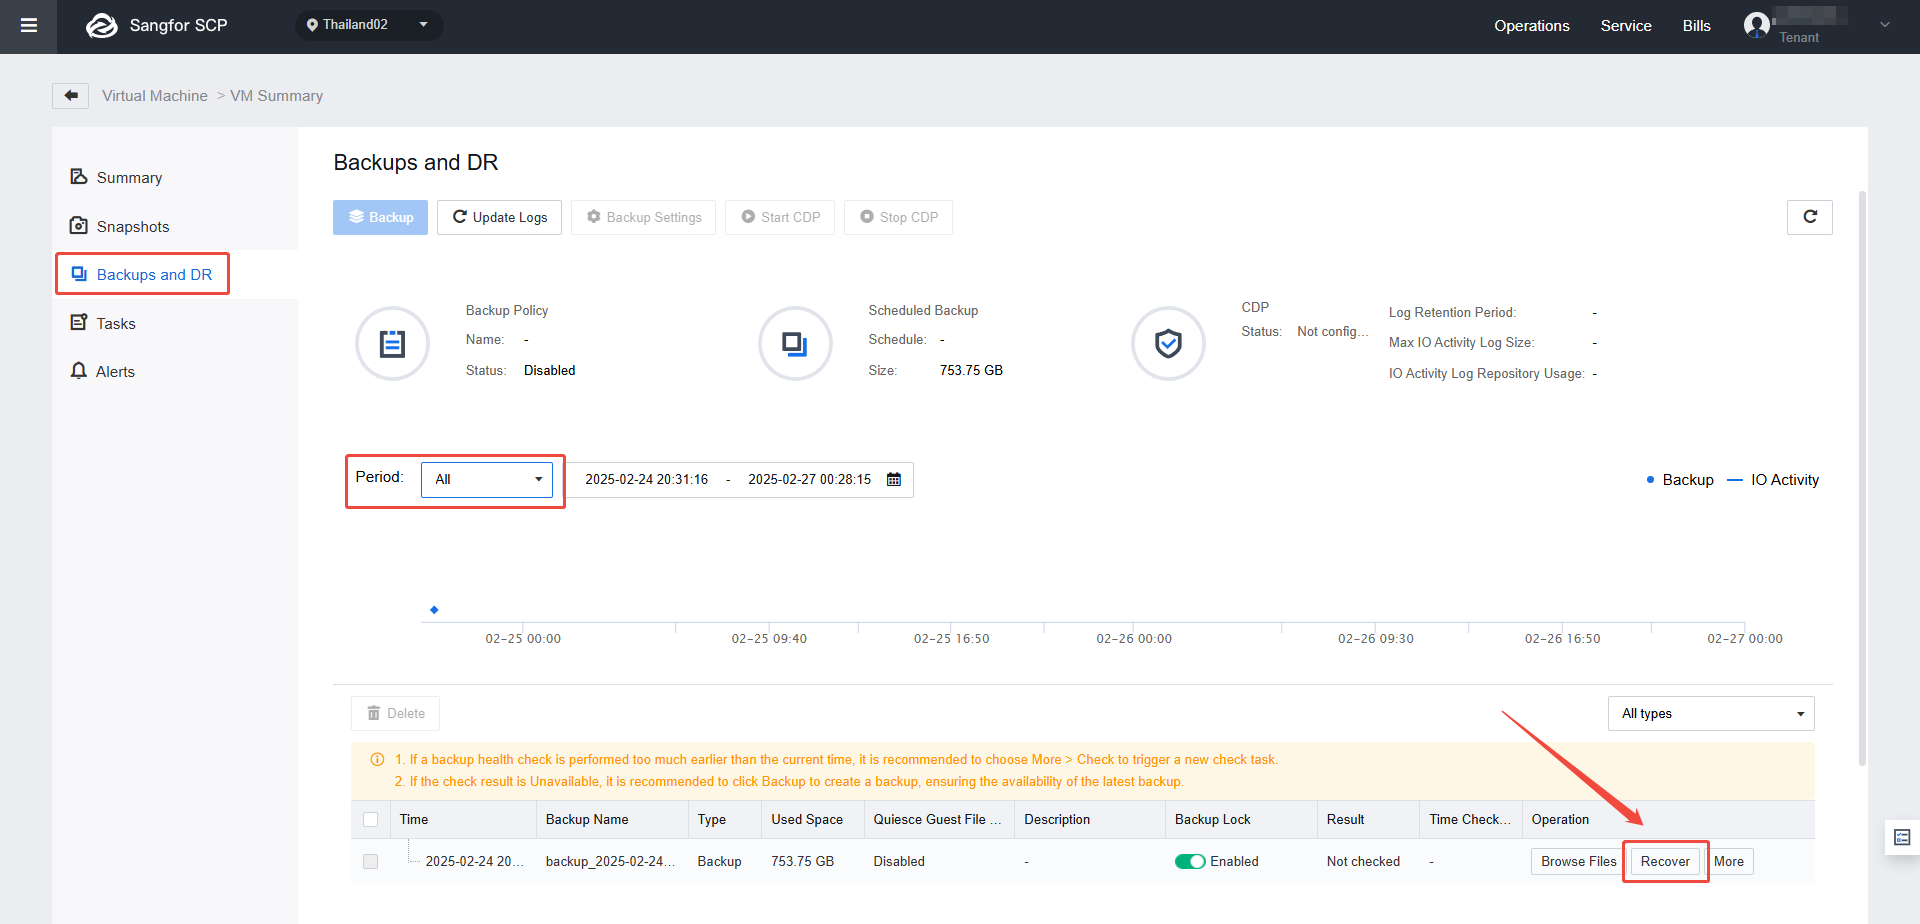Tick the select-all header checkbox
The width and height of the screenshot is (1920, 924).
click(371, 819)
